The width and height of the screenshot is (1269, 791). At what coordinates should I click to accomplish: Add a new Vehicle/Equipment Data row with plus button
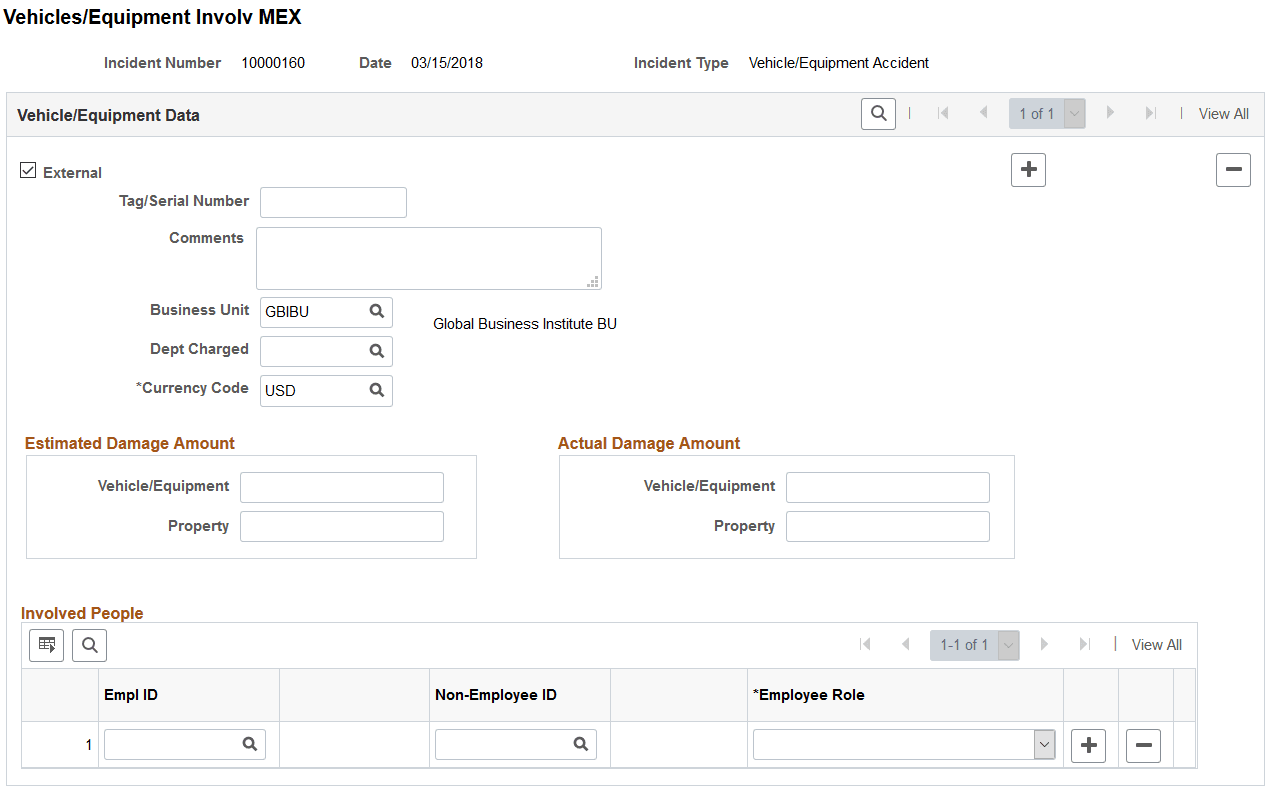pyautogui.click(x=1028, y=169)
